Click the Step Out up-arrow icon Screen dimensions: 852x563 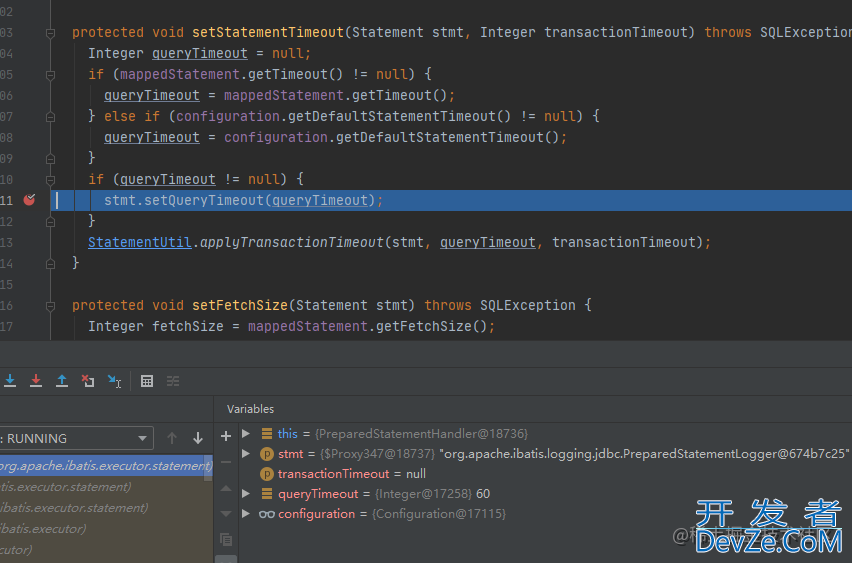[x=62, y=381]
